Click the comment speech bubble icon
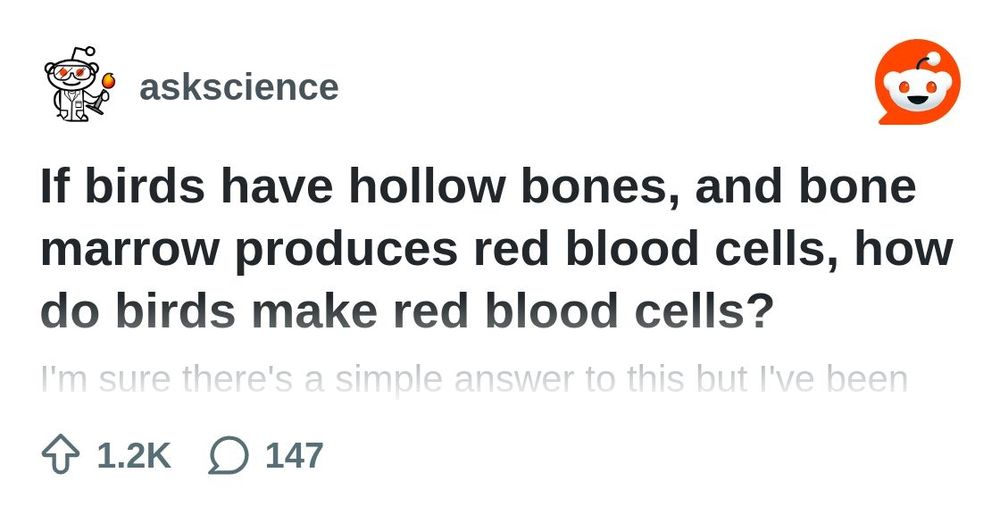Screen dimensions: 1000x521 (228, 456)
